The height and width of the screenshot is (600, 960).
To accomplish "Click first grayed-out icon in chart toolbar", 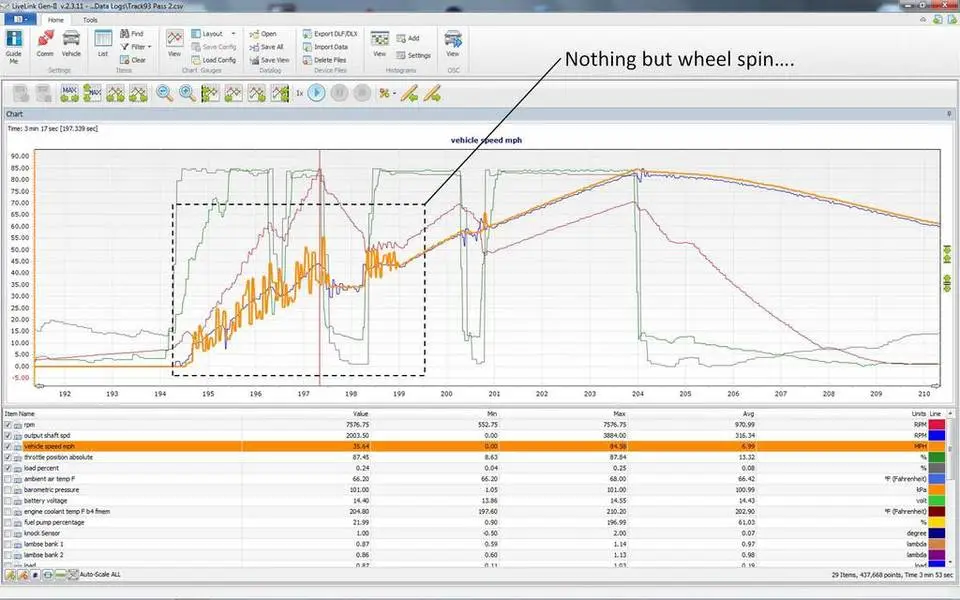I will (21, 93).
